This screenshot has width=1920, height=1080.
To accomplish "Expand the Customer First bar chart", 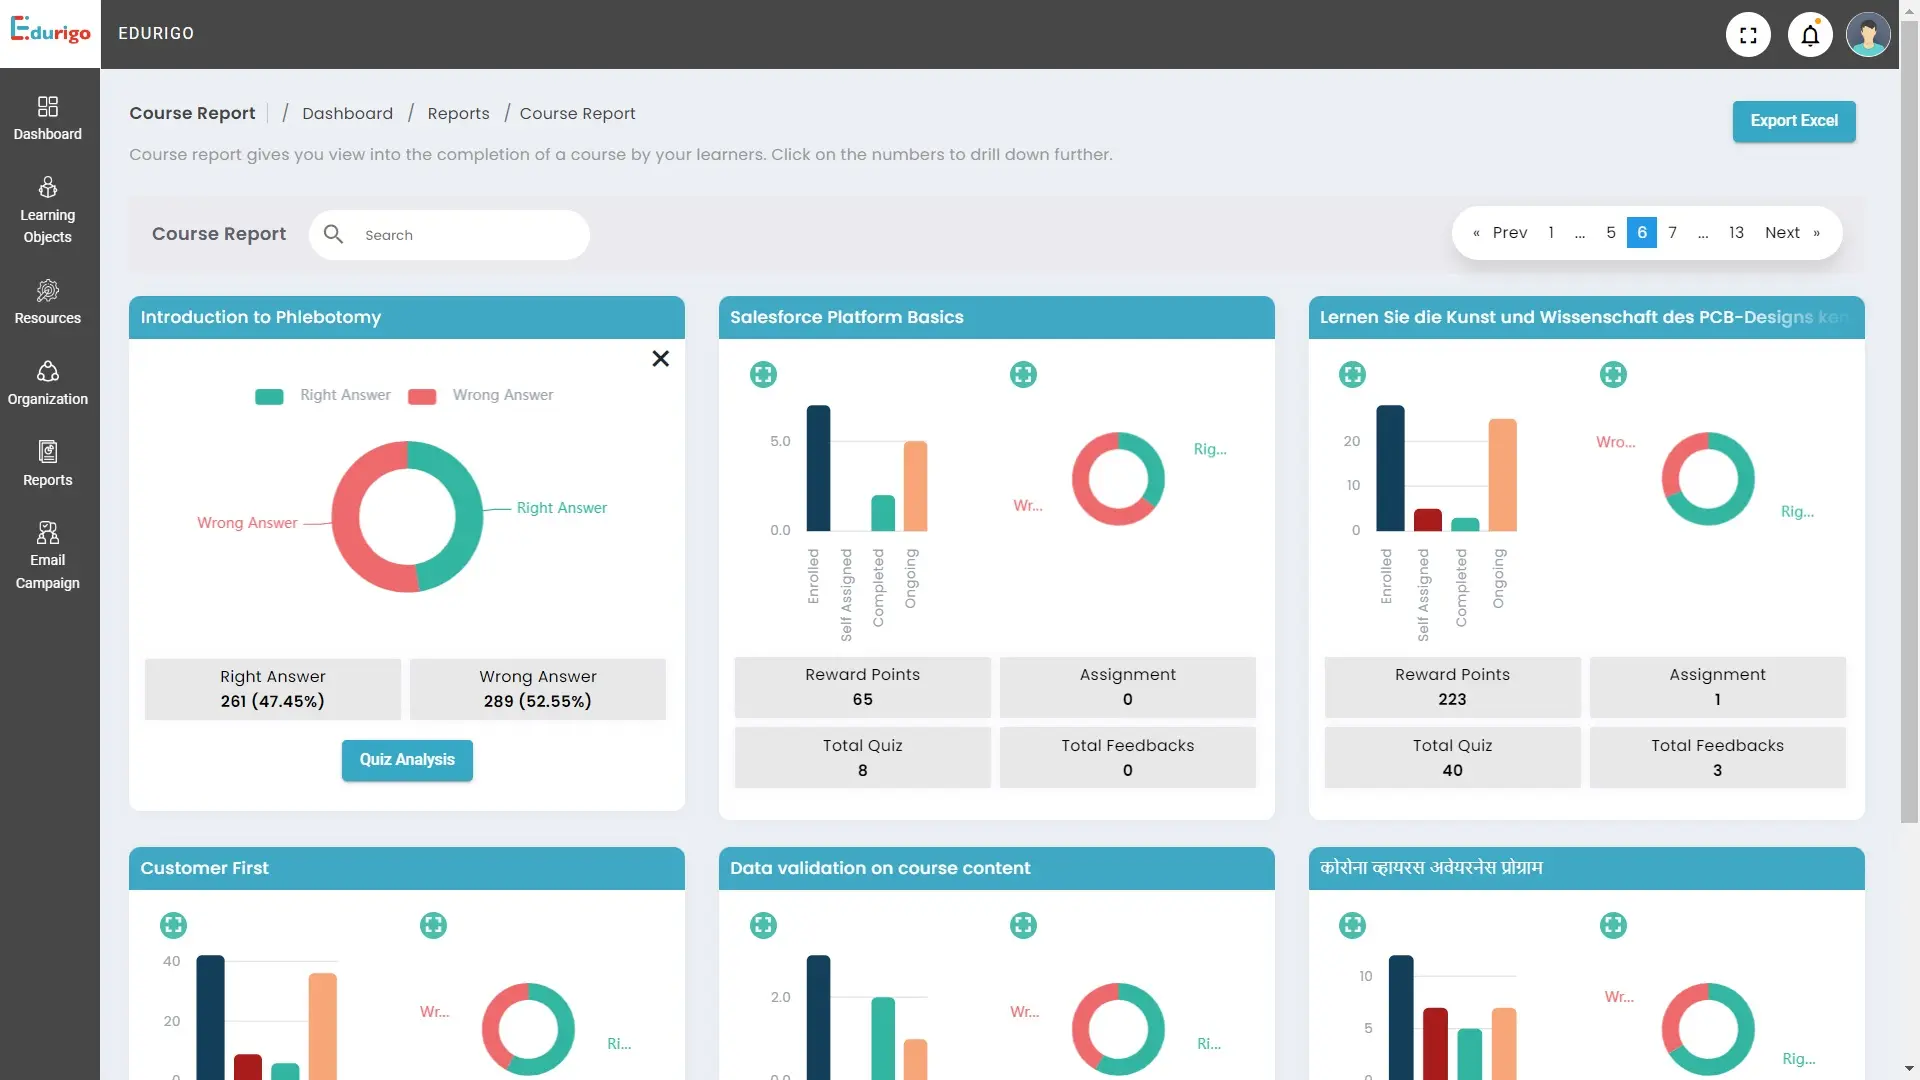I will coord(173,925).
